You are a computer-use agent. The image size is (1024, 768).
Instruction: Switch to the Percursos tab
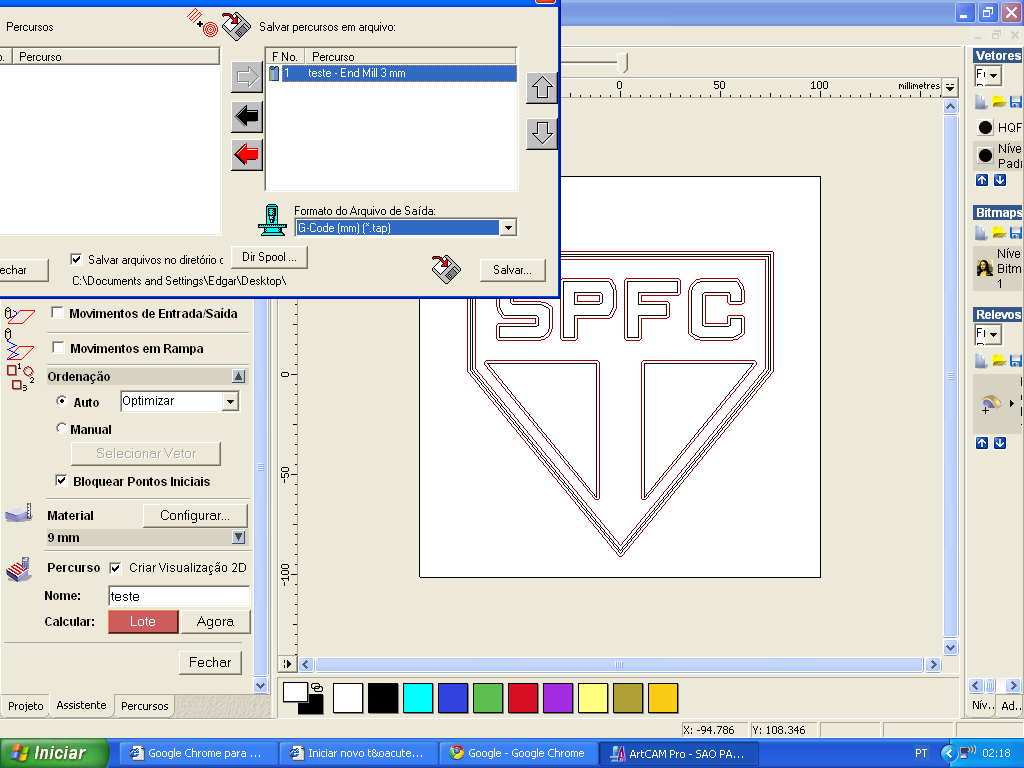pos(144,706)
